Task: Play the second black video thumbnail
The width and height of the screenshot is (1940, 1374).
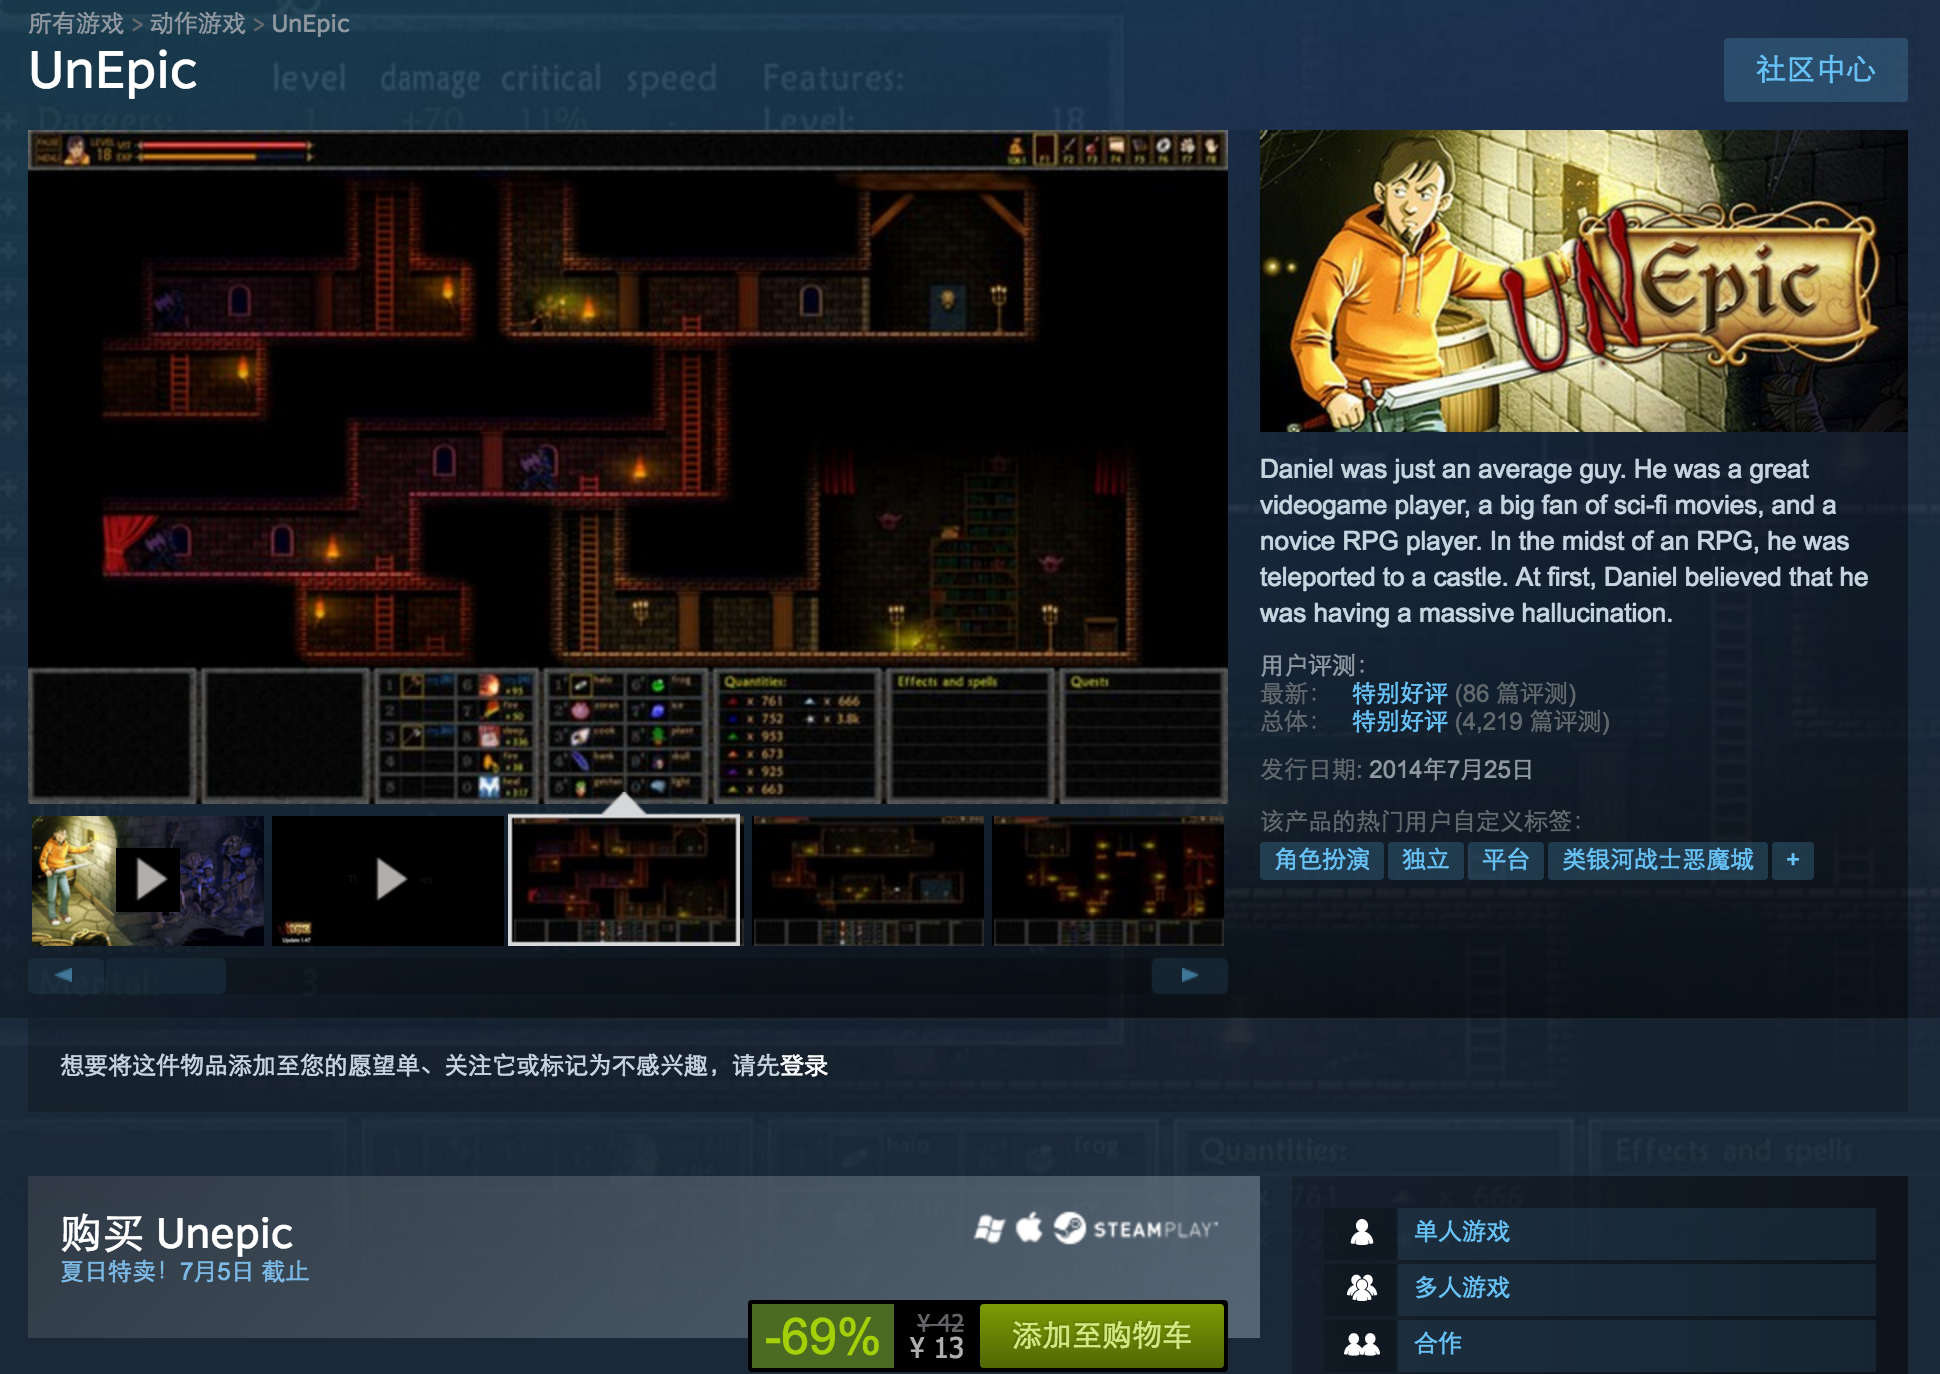Action: point(388,880)
